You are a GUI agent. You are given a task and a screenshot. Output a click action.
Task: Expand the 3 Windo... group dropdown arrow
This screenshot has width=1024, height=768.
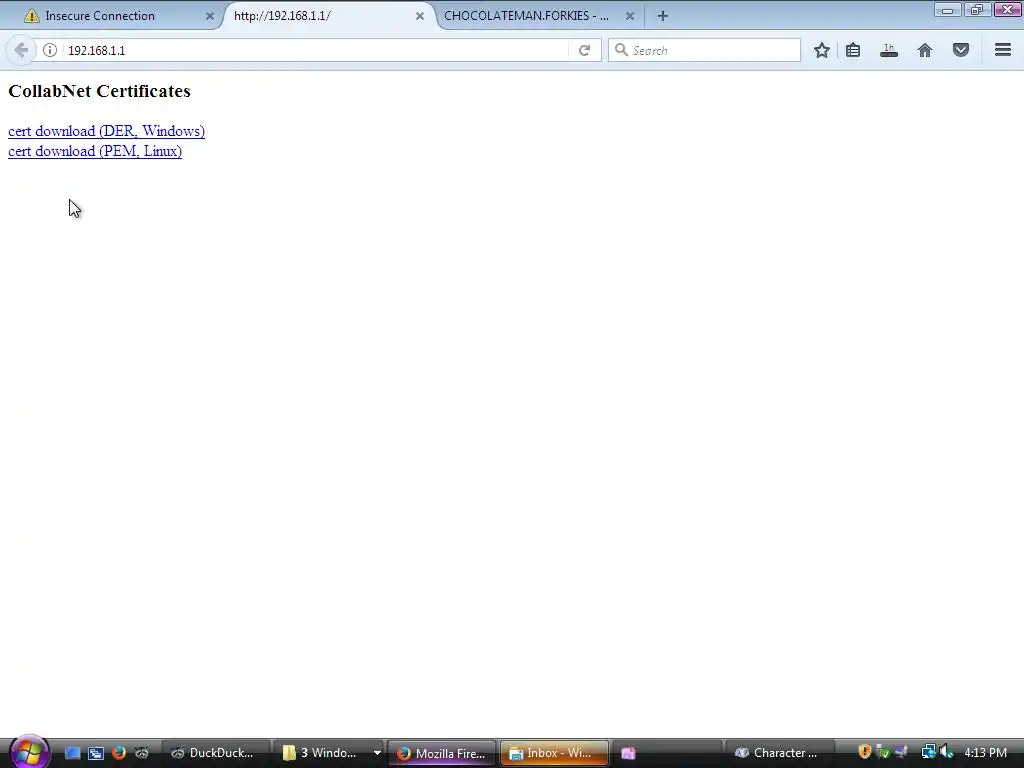pos(377,753)
